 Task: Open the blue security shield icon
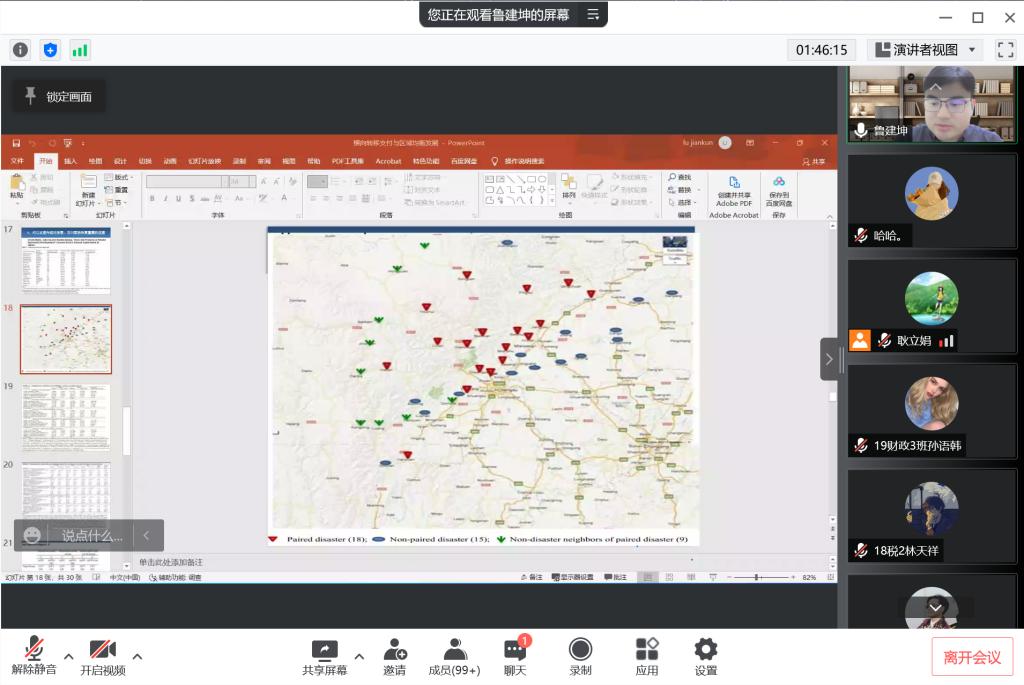click(x=50, y=50)
